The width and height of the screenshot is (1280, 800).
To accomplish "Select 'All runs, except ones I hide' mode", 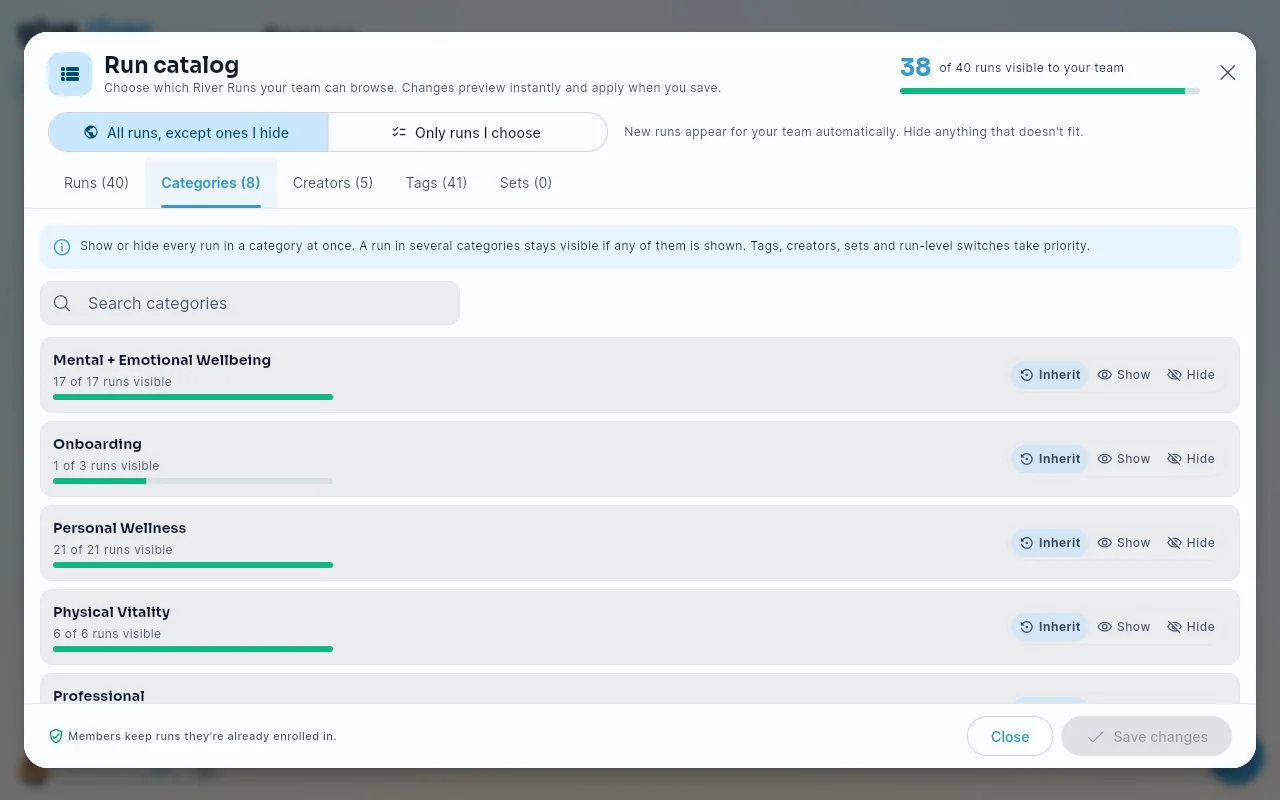I will 188,132.
